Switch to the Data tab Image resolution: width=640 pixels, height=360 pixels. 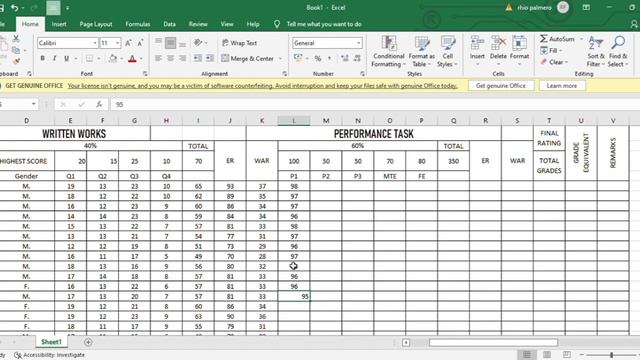[169, 24]
